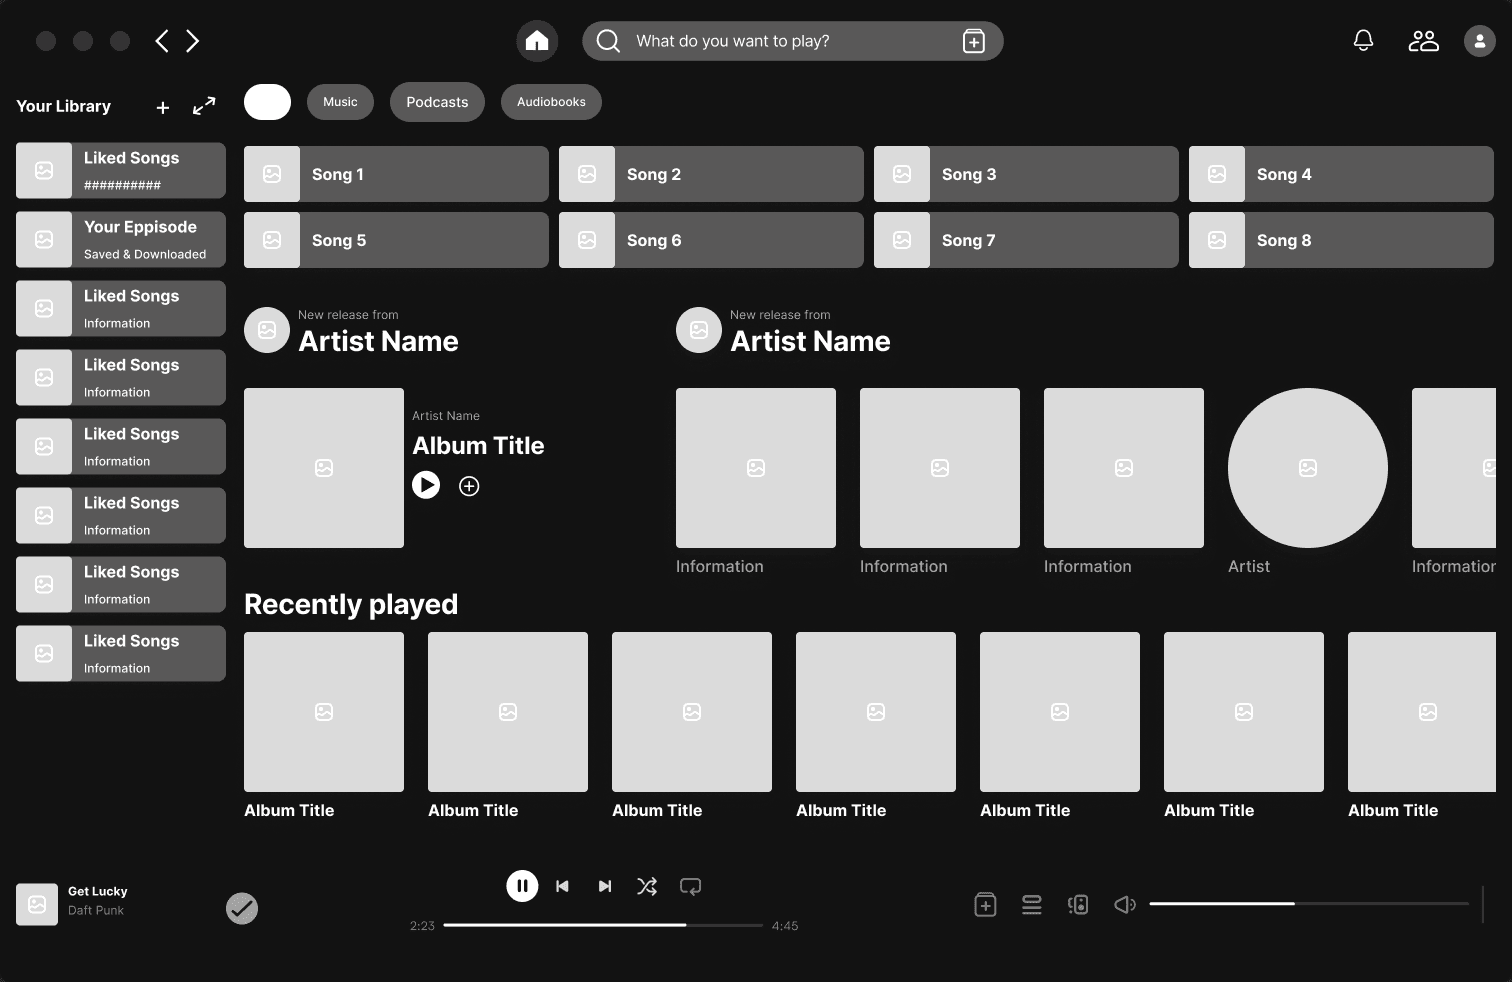Screen dimensions: 1512x982
Task: Open Song 7 tile
Action: [x=1026, y=240]
